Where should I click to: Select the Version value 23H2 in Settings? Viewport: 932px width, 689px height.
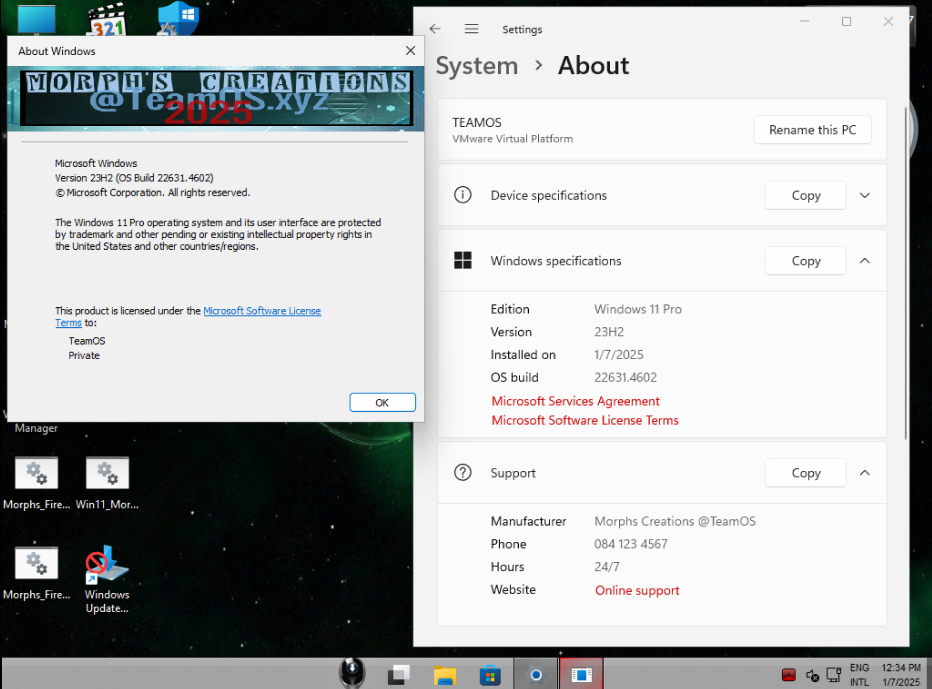coord(609,332)
